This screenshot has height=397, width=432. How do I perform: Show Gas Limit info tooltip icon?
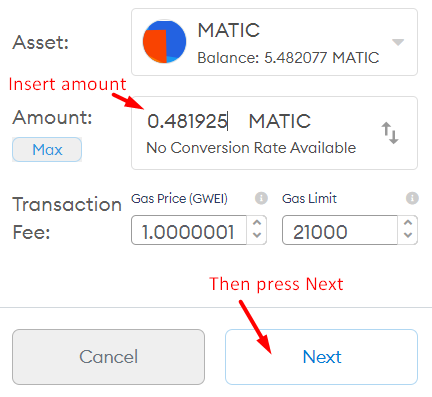pyautogui.click(x=412, y=198)
